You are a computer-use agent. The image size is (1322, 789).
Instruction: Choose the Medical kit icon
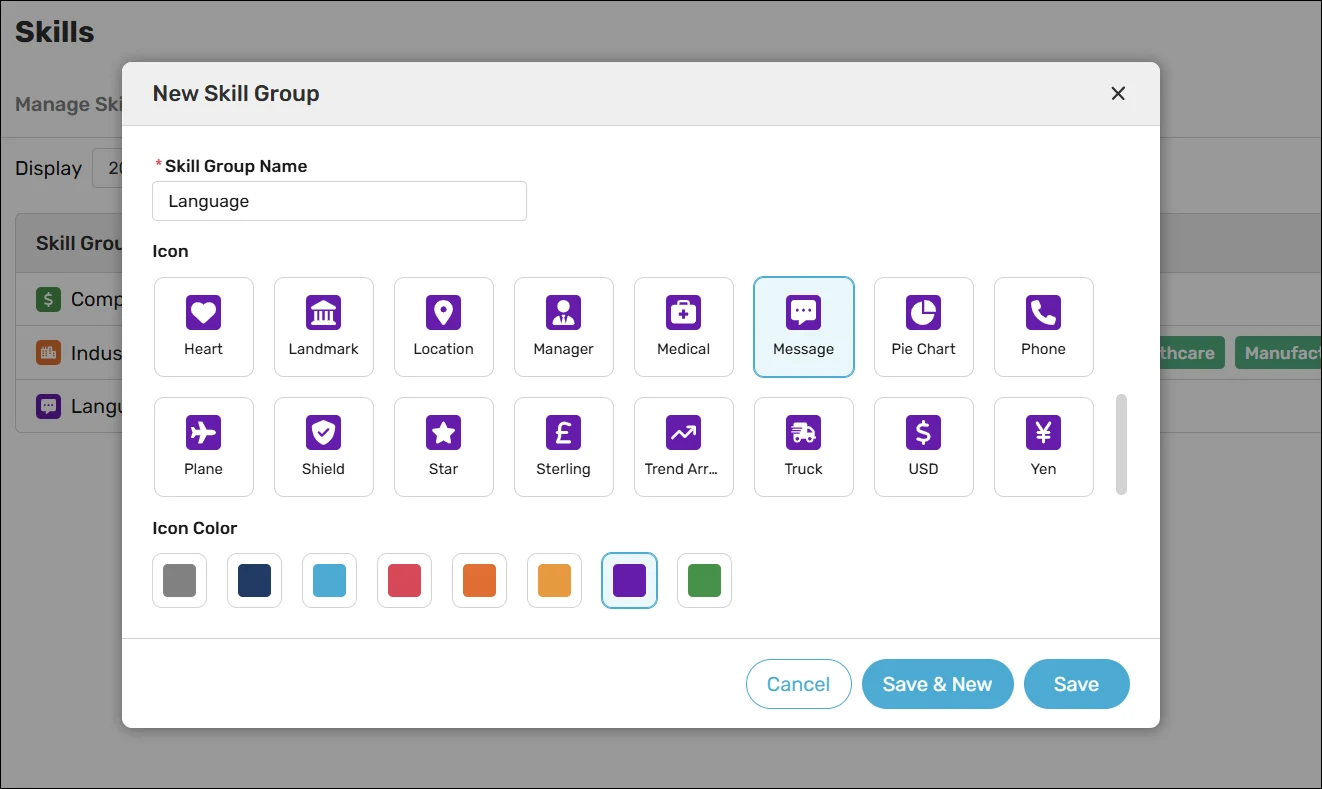pyautogui.click(x=684, y=327)
